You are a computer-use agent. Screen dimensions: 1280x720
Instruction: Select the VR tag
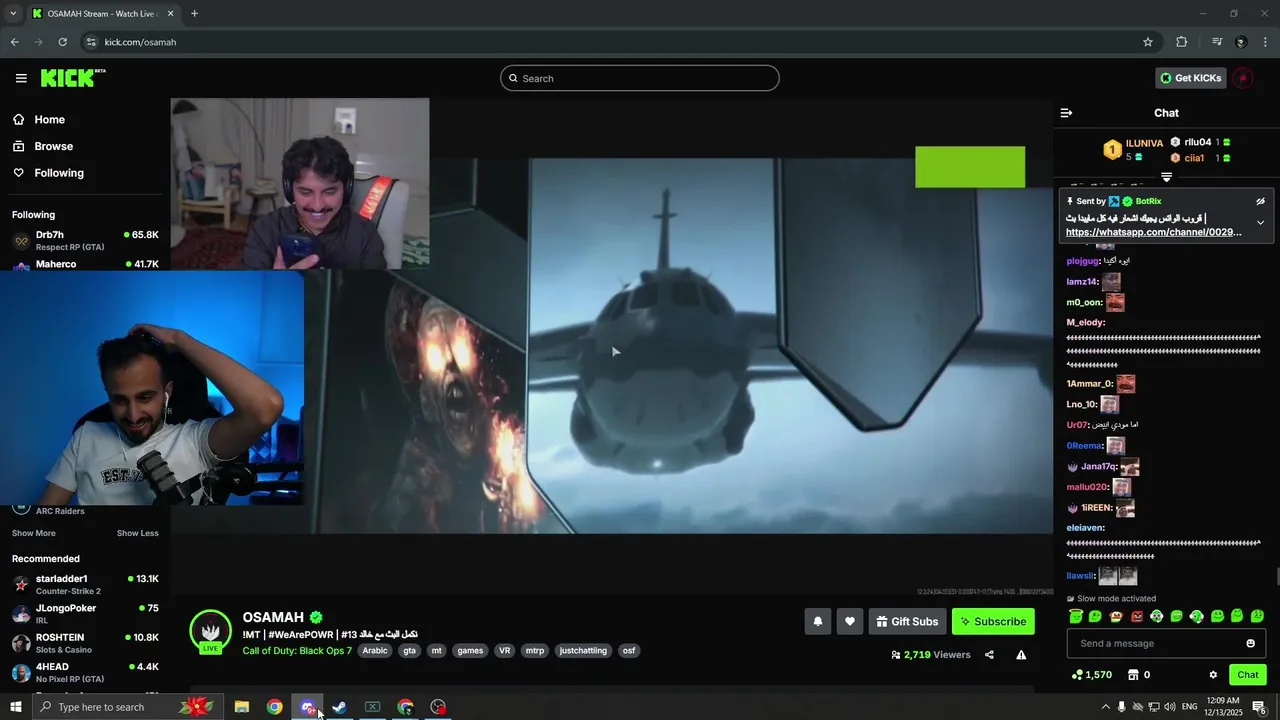pos(505,651)
